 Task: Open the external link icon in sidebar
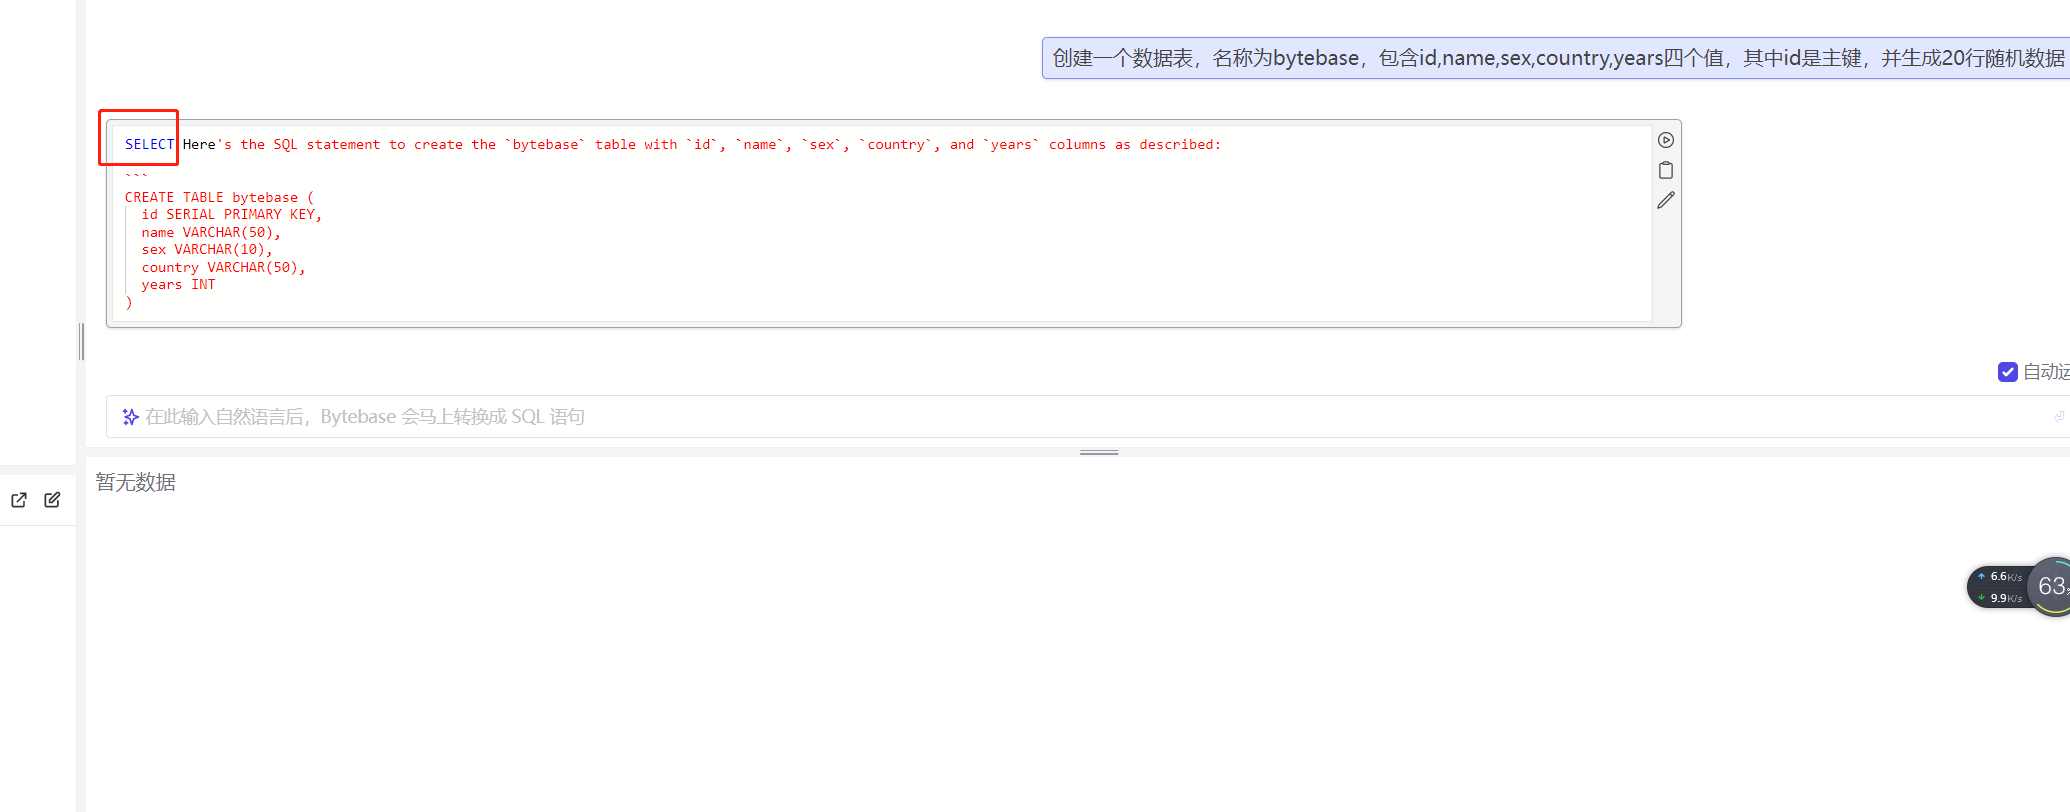(x=19, y=500)
